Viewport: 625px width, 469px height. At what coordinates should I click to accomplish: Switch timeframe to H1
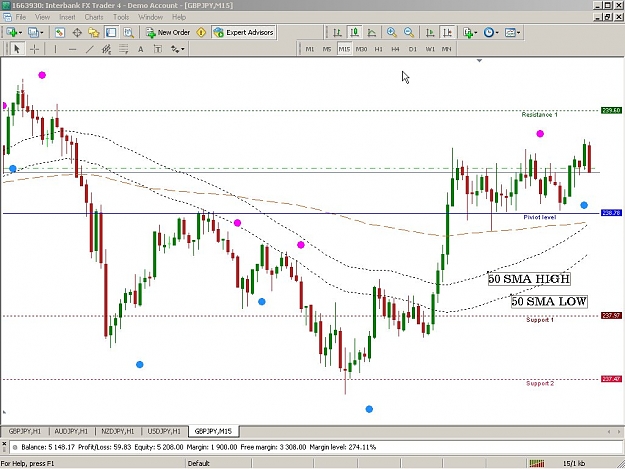coord(378,49)
